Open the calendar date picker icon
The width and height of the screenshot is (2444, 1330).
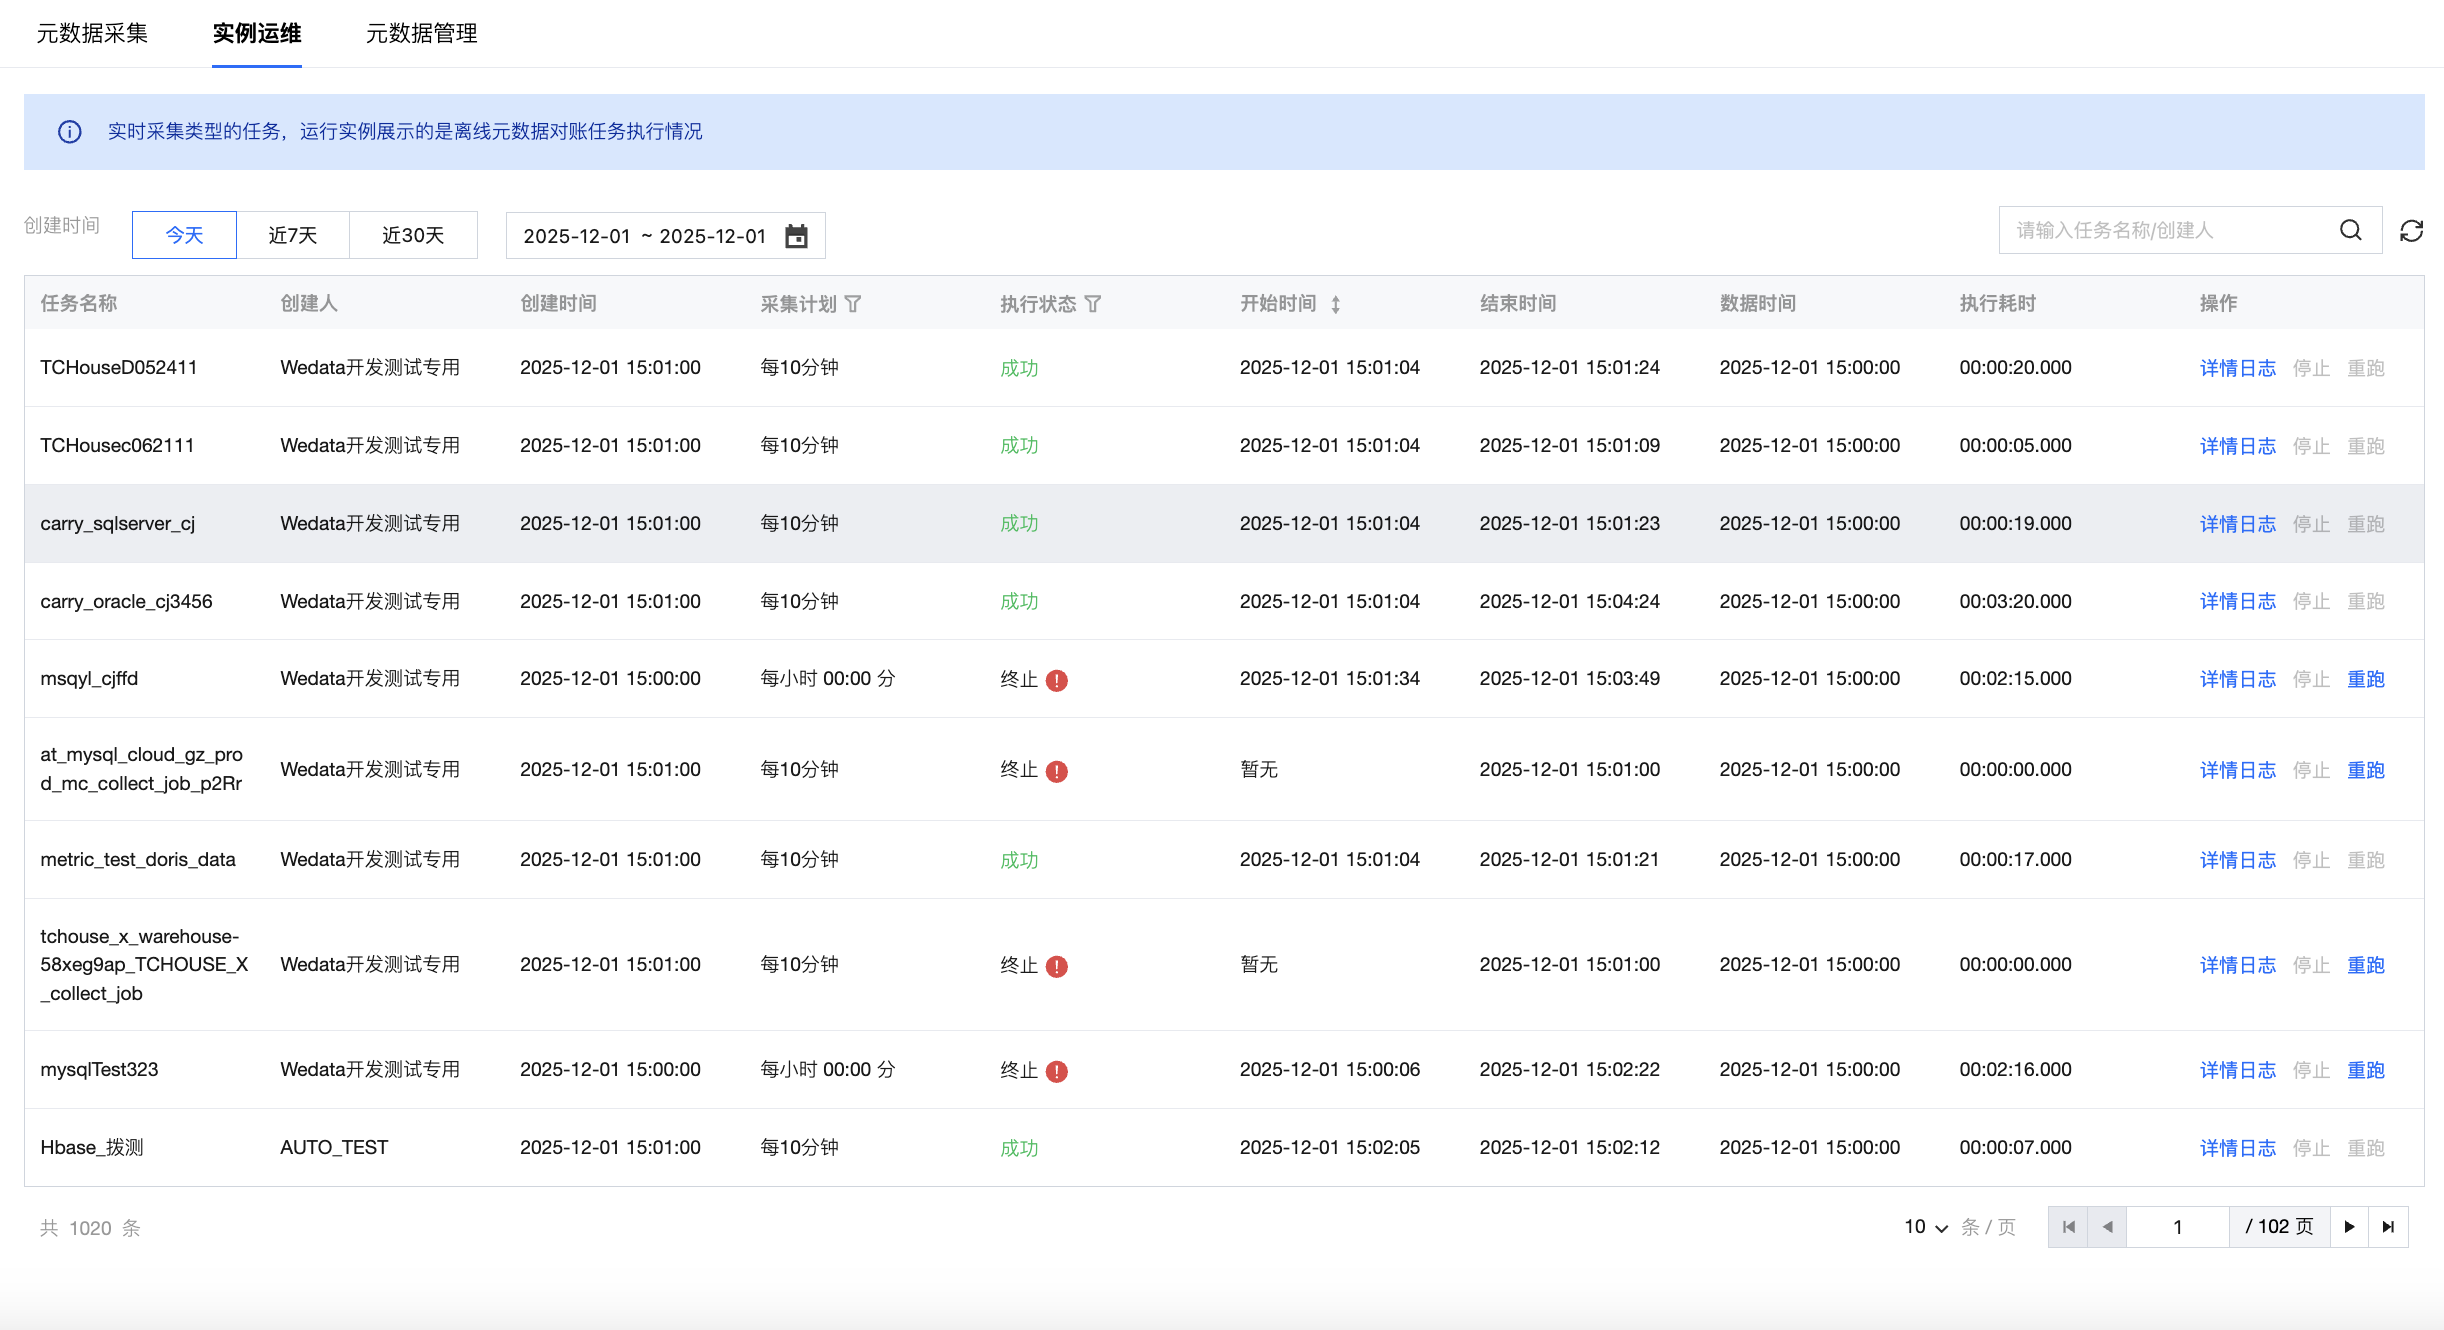click(796, 236)
